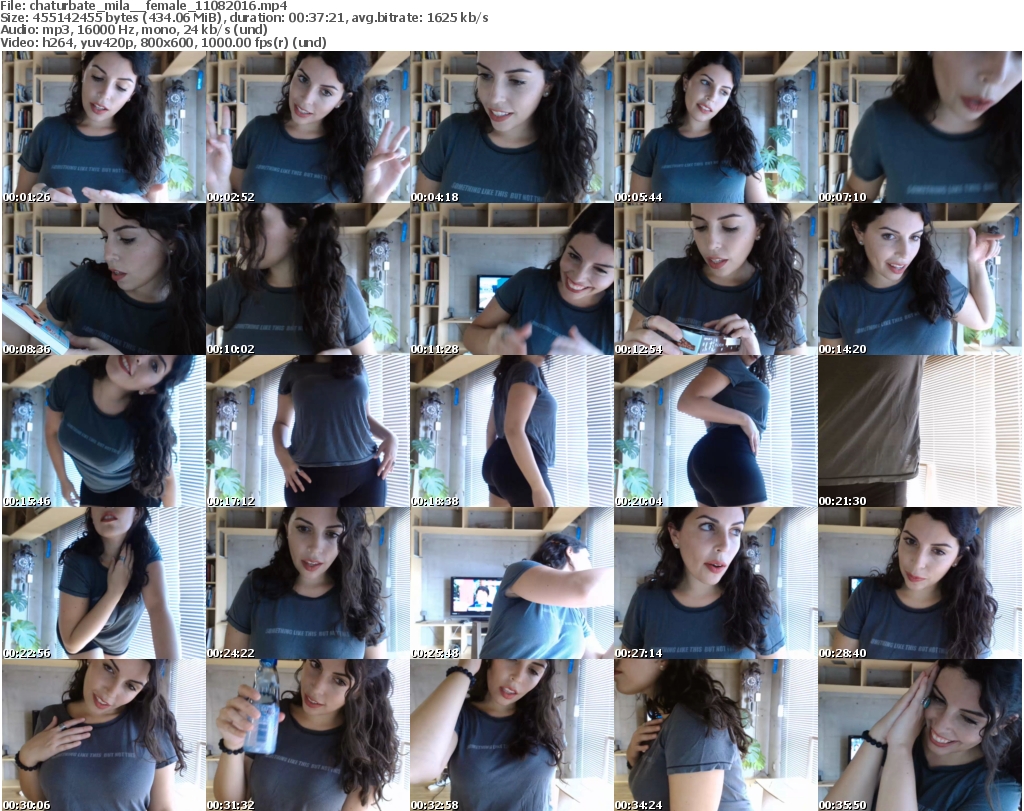Open the frame marked 00:04:18
The width and height of the screenshot is (1024, 811).
click(x=511, y=127)
